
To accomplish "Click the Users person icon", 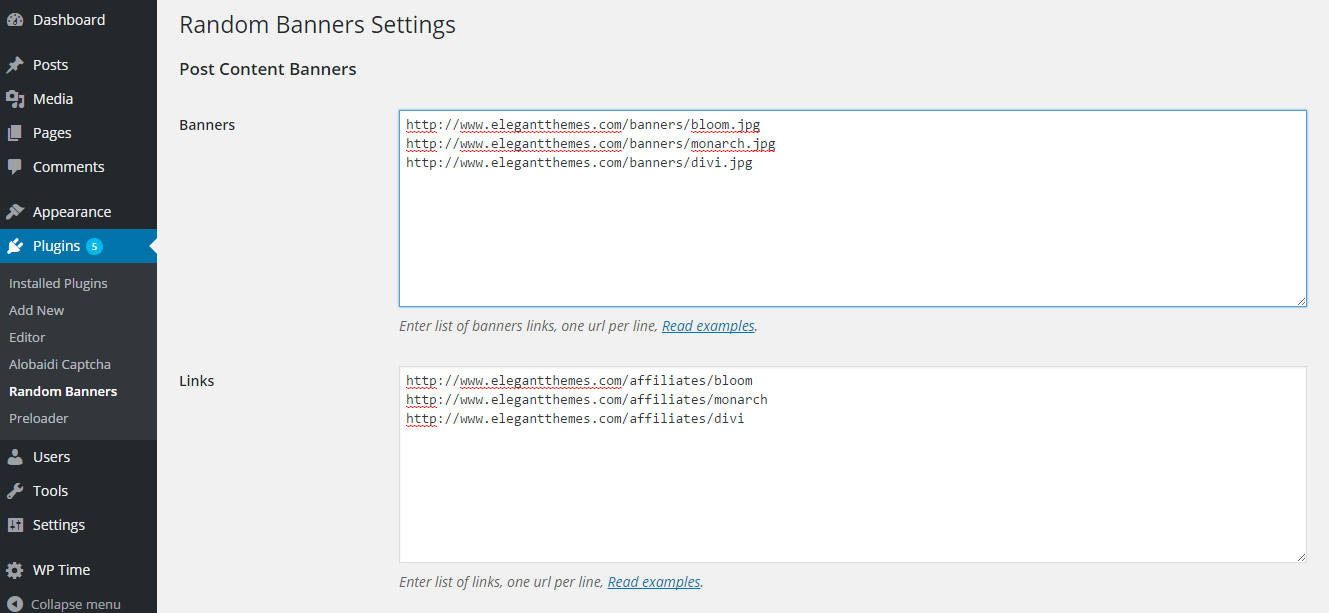I will point(15,457).
